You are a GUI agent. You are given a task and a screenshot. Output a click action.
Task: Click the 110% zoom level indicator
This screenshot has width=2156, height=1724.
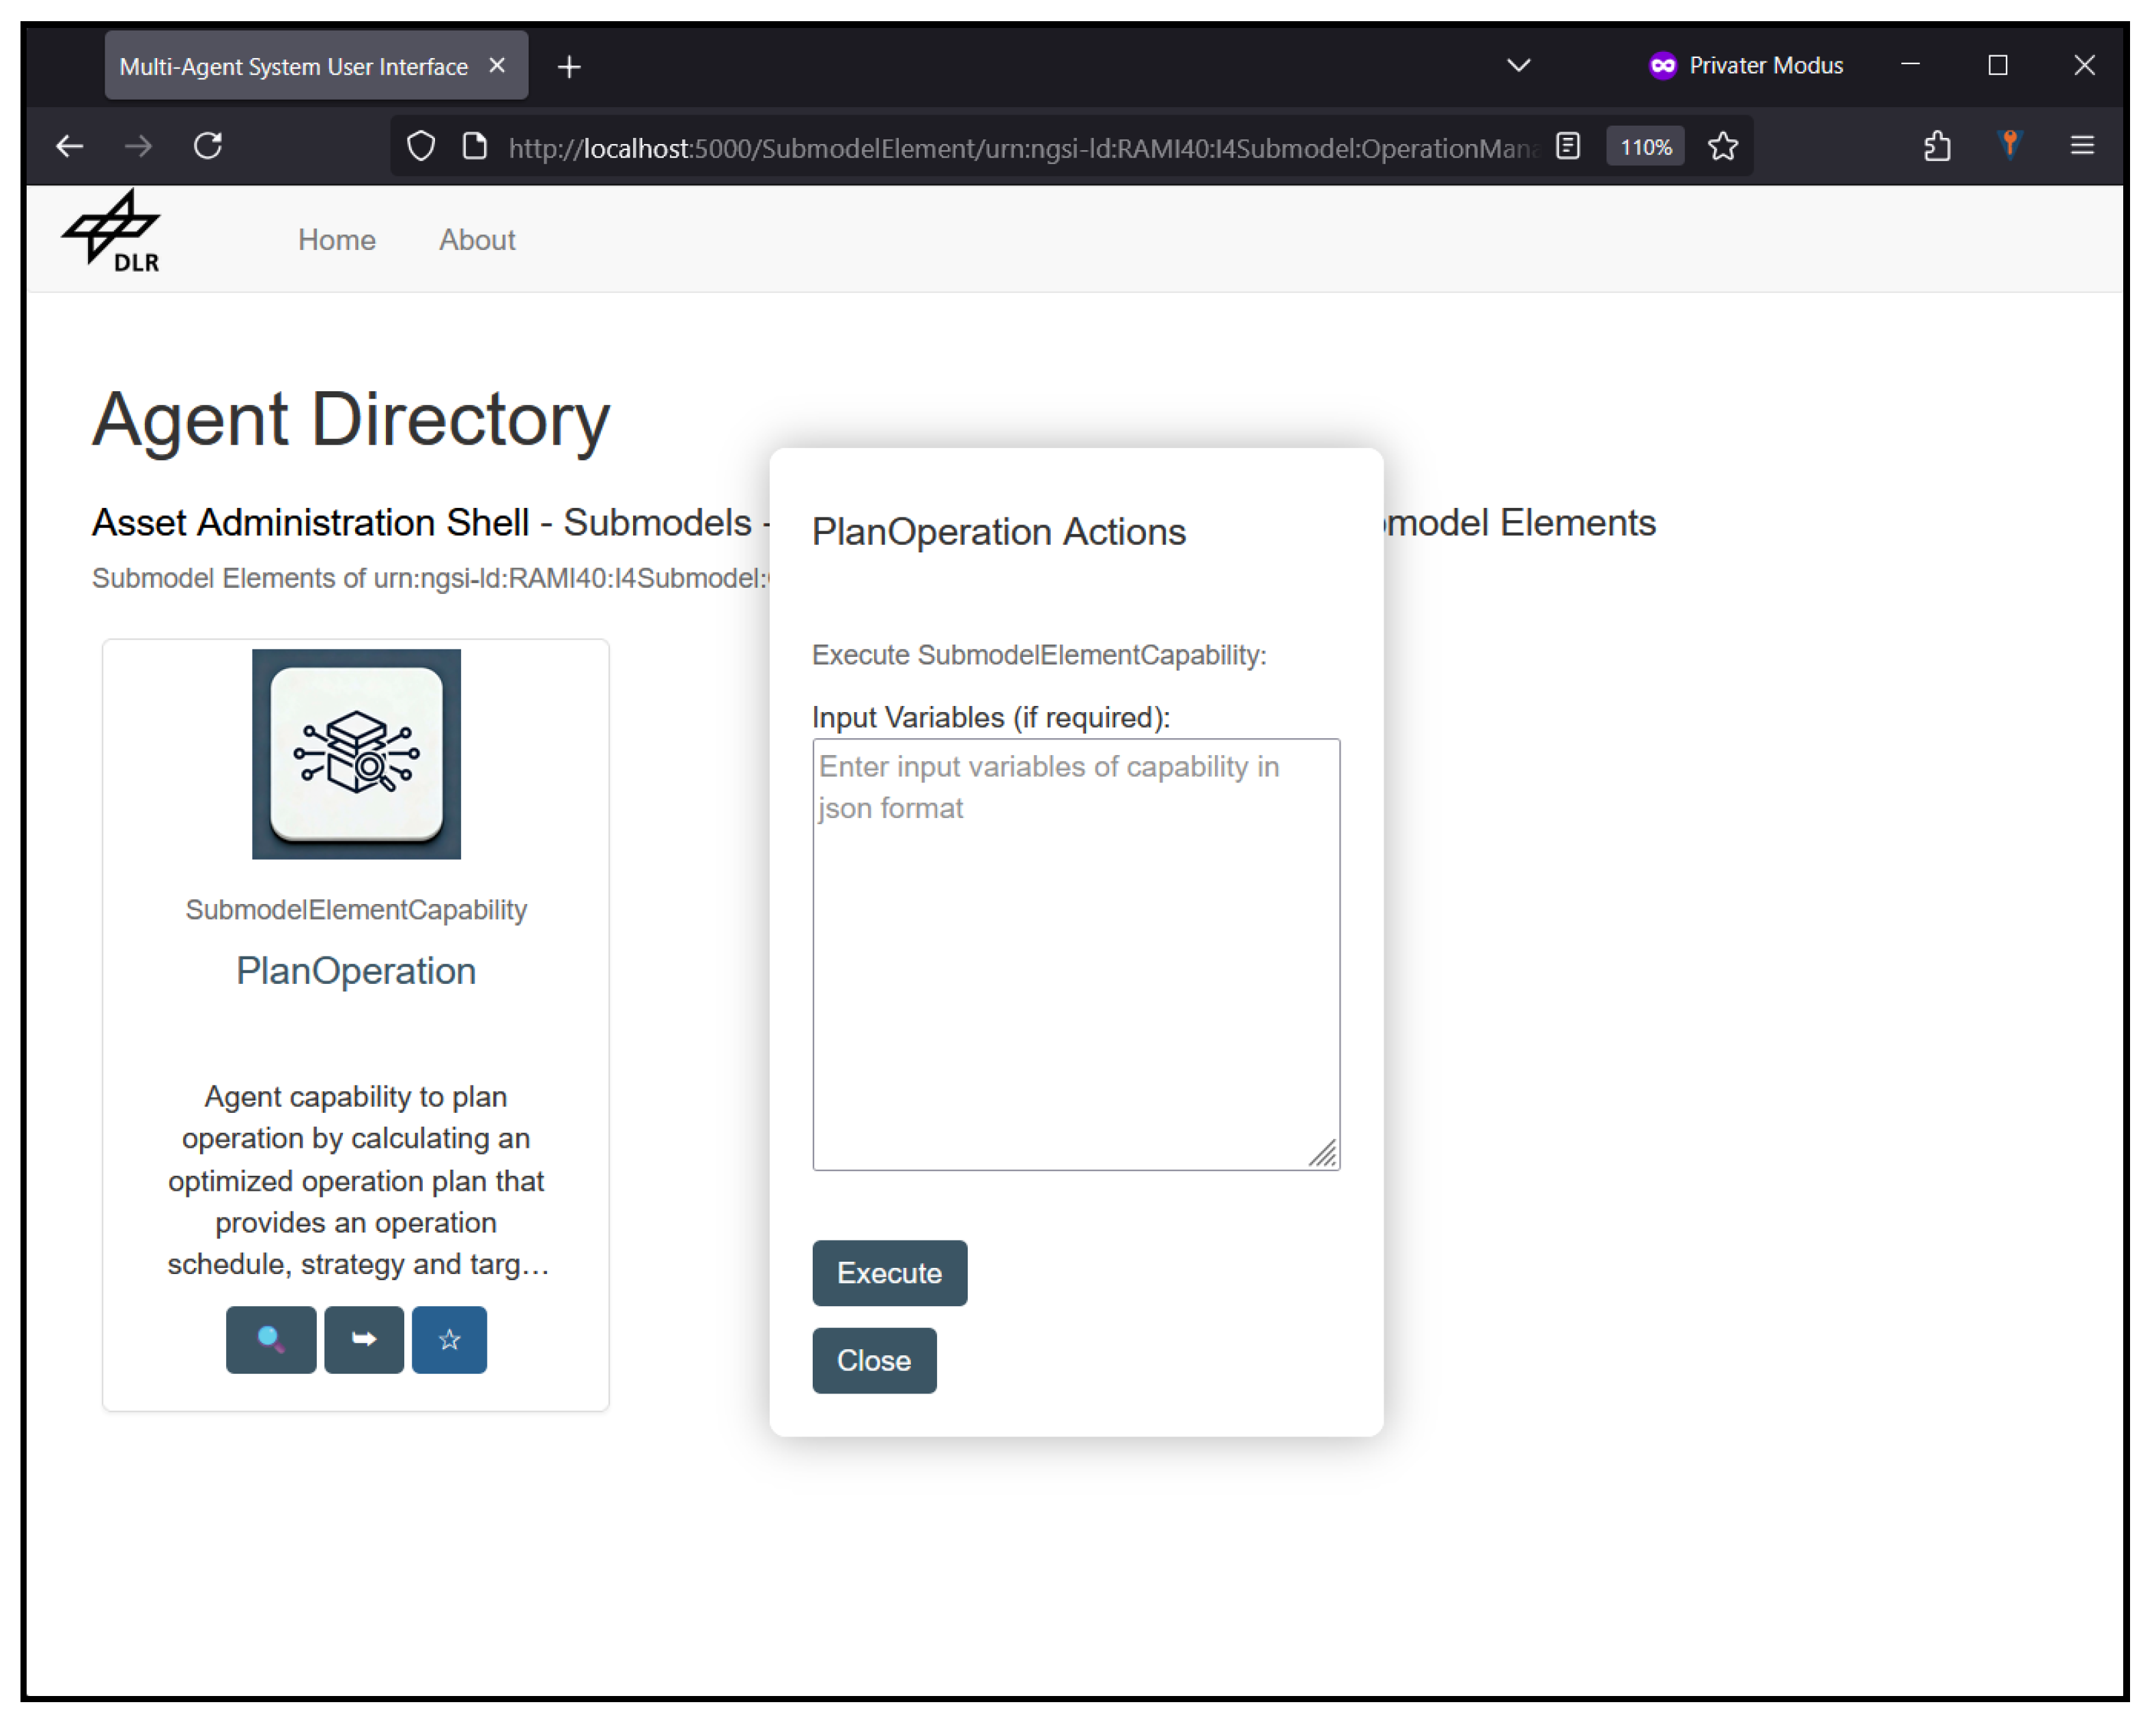[1645, 147]
